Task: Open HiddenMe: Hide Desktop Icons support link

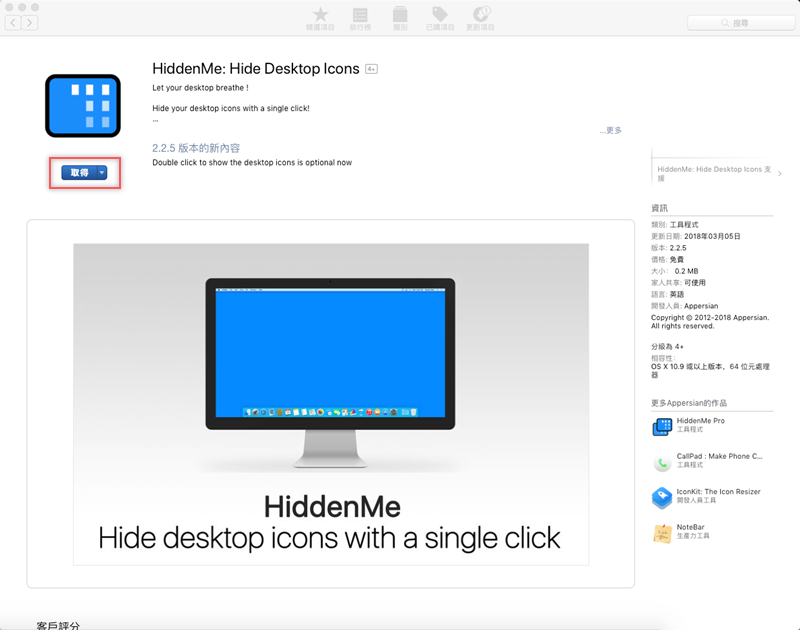Action: [714, 173]
